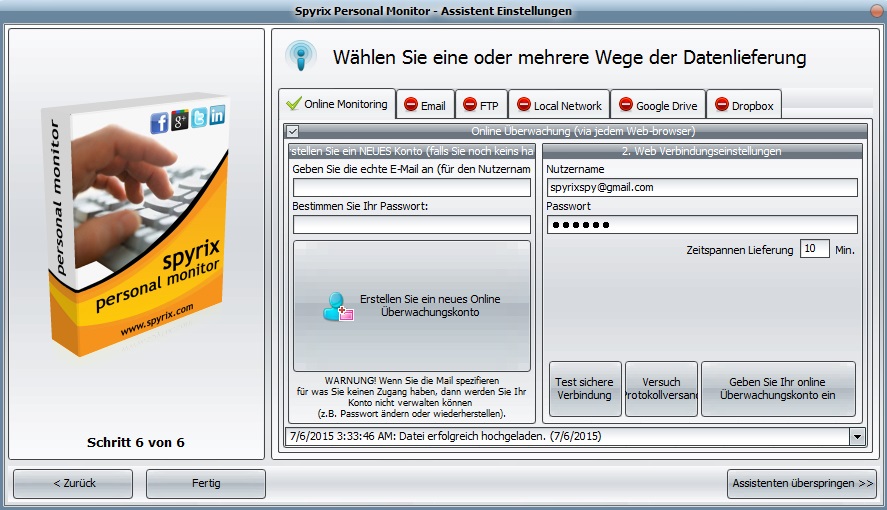
Task: Create a new online Überwachungskonto
Action: tap(411, 306)
